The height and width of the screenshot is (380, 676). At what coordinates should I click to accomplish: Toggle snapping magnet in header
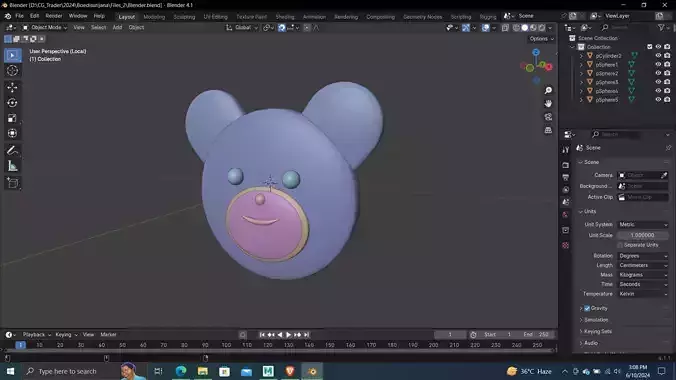pos(282,28)
